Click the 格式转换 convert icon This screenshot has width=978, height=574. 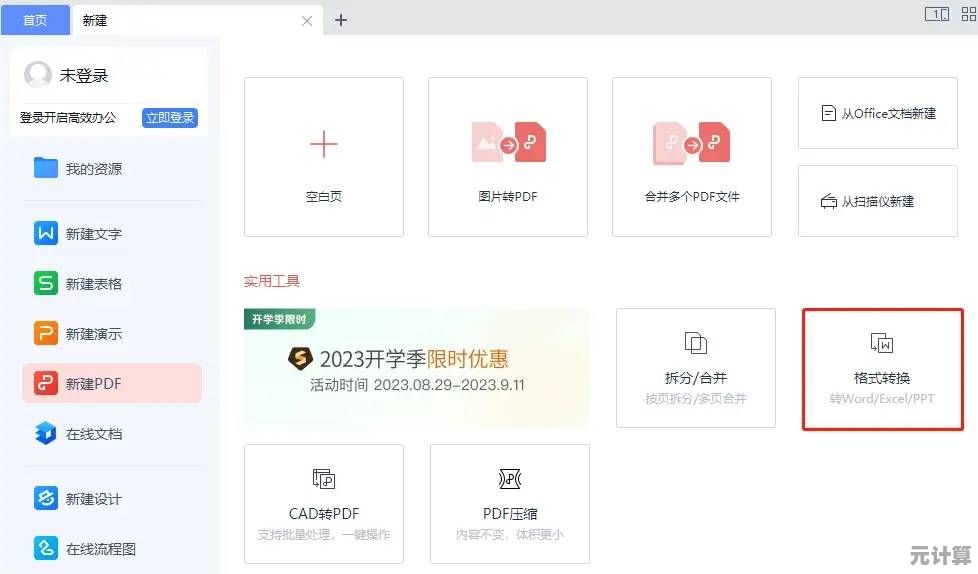click(882, 343)
